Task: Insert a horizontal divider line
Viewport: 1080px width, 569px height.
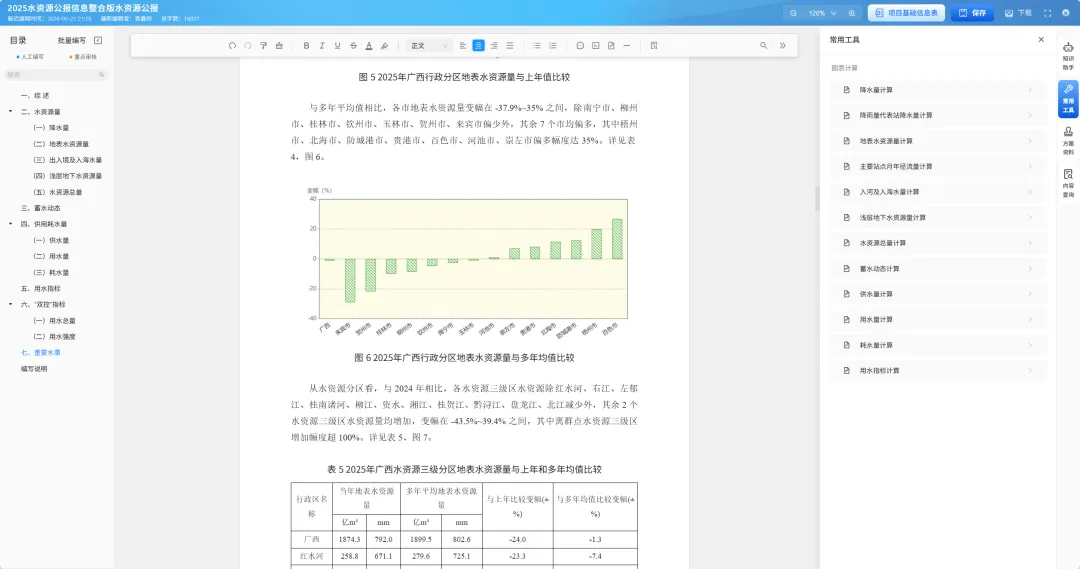Action: [627, 45]
